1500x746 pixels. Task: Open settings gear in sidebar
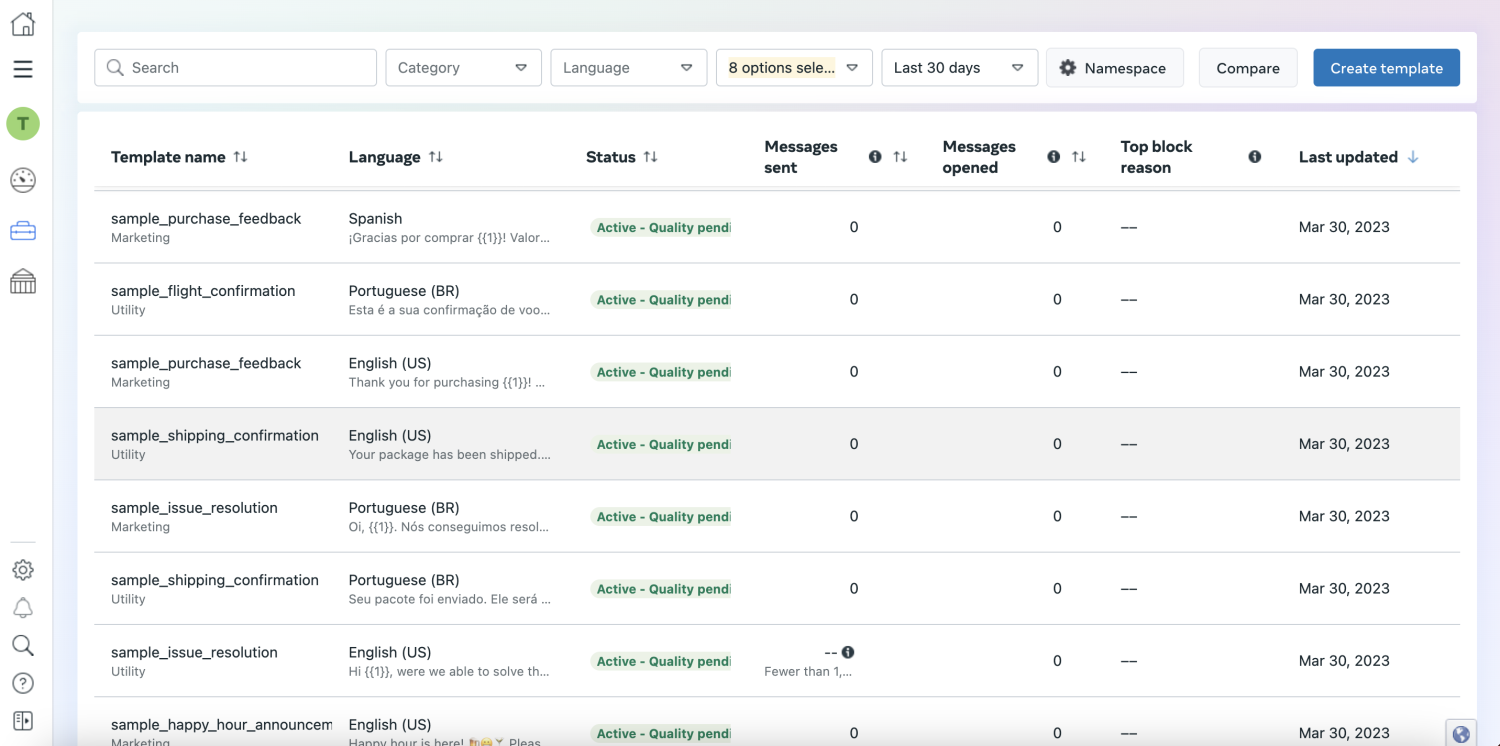23,570
